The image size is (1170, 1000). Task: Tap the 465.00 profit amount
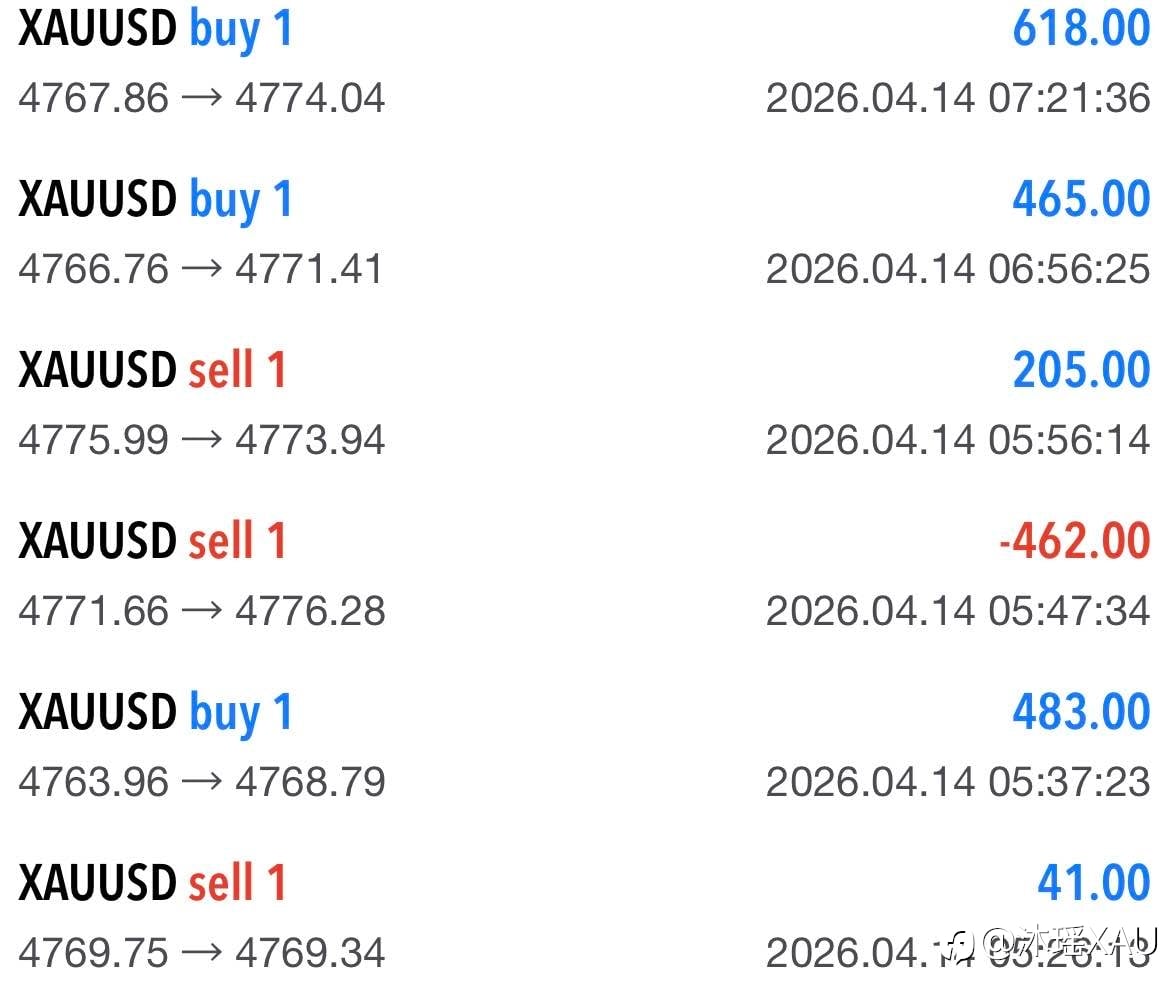(1081, 199)
